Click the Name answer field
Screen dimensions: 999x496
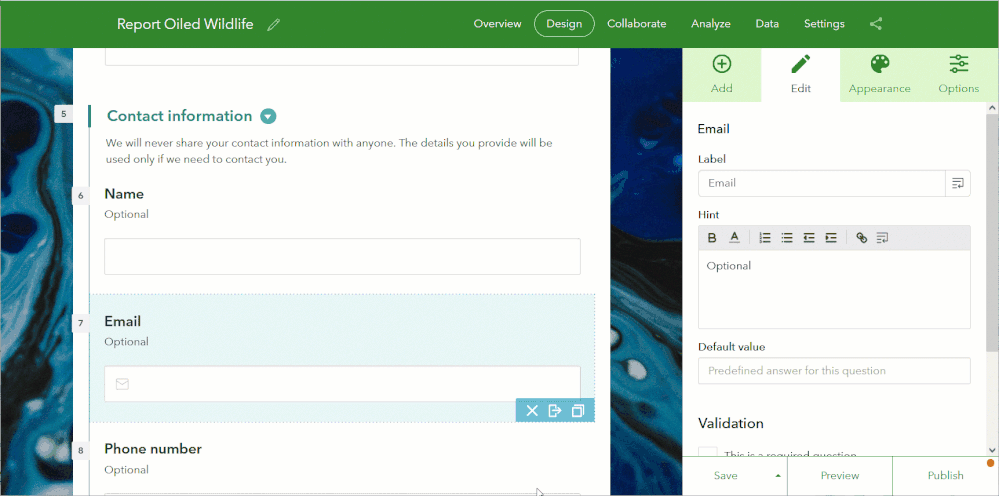click(342, 257)
